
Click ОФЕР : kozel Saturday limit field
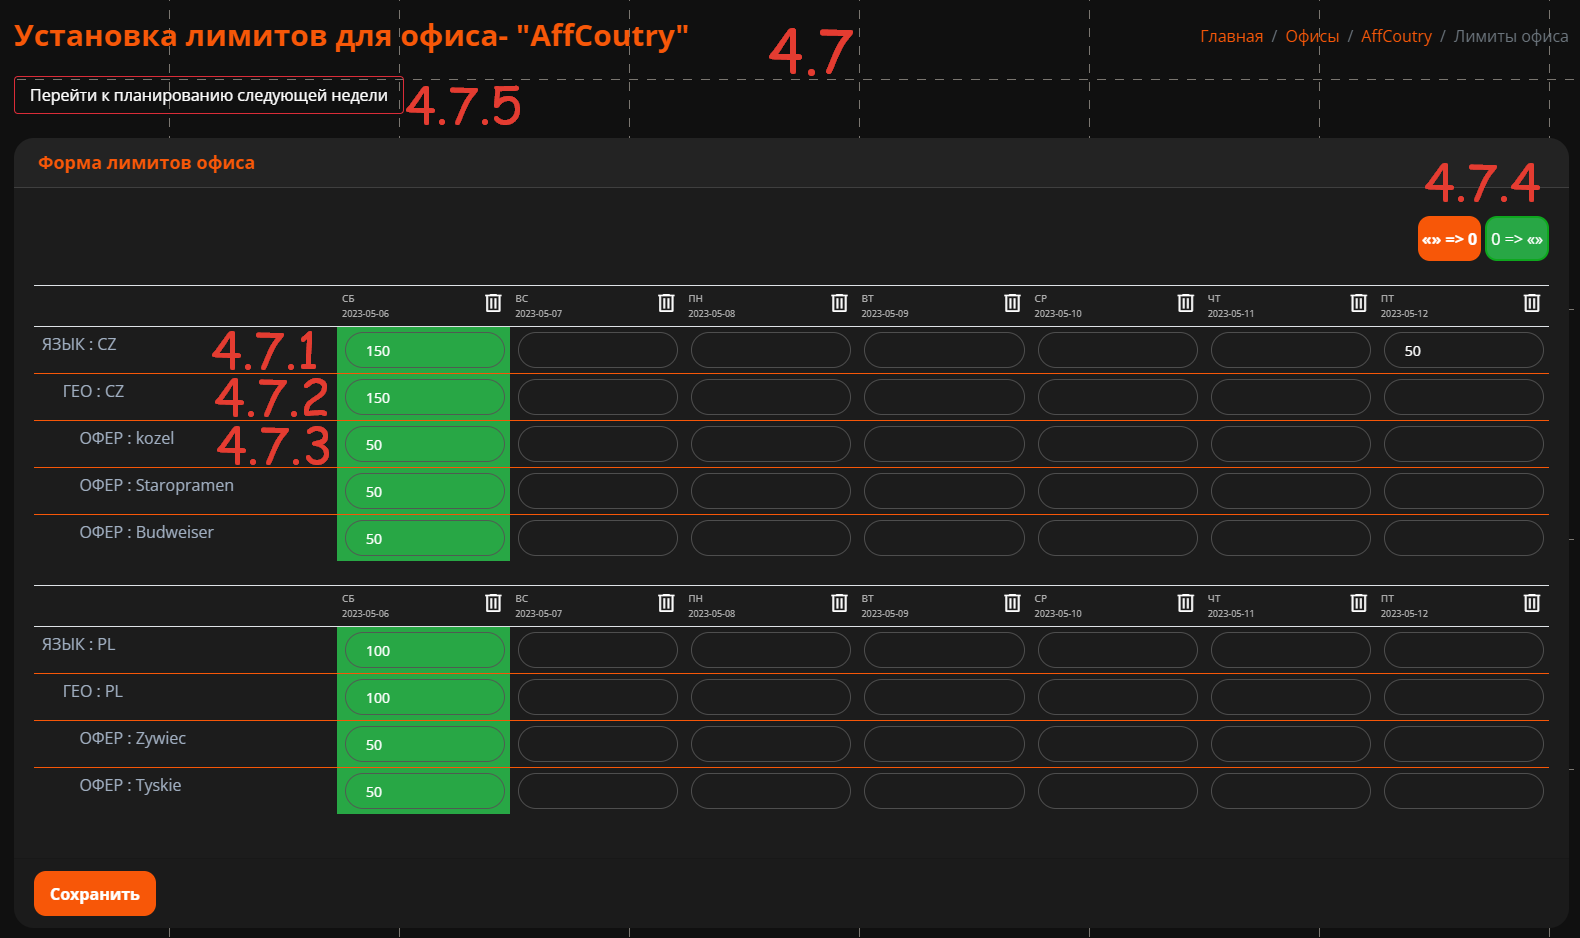pos(425,444)
